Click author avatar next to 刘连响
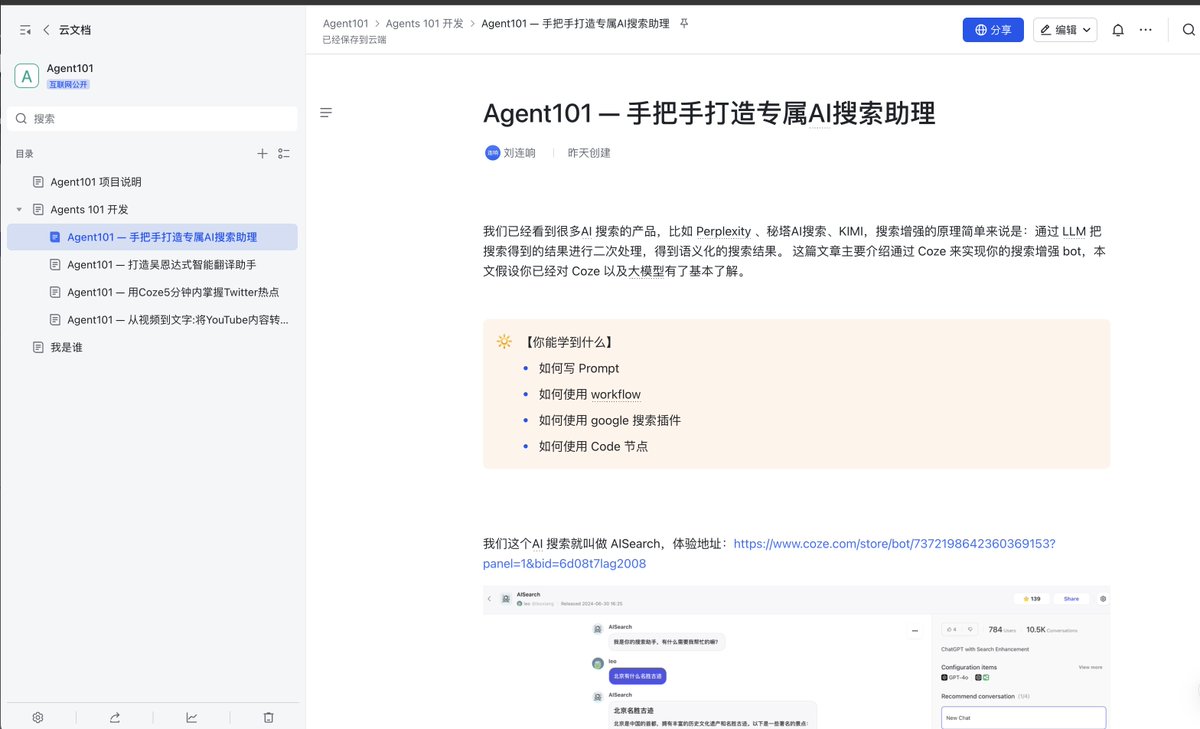Screen dimensions: 1200x729 492,153
